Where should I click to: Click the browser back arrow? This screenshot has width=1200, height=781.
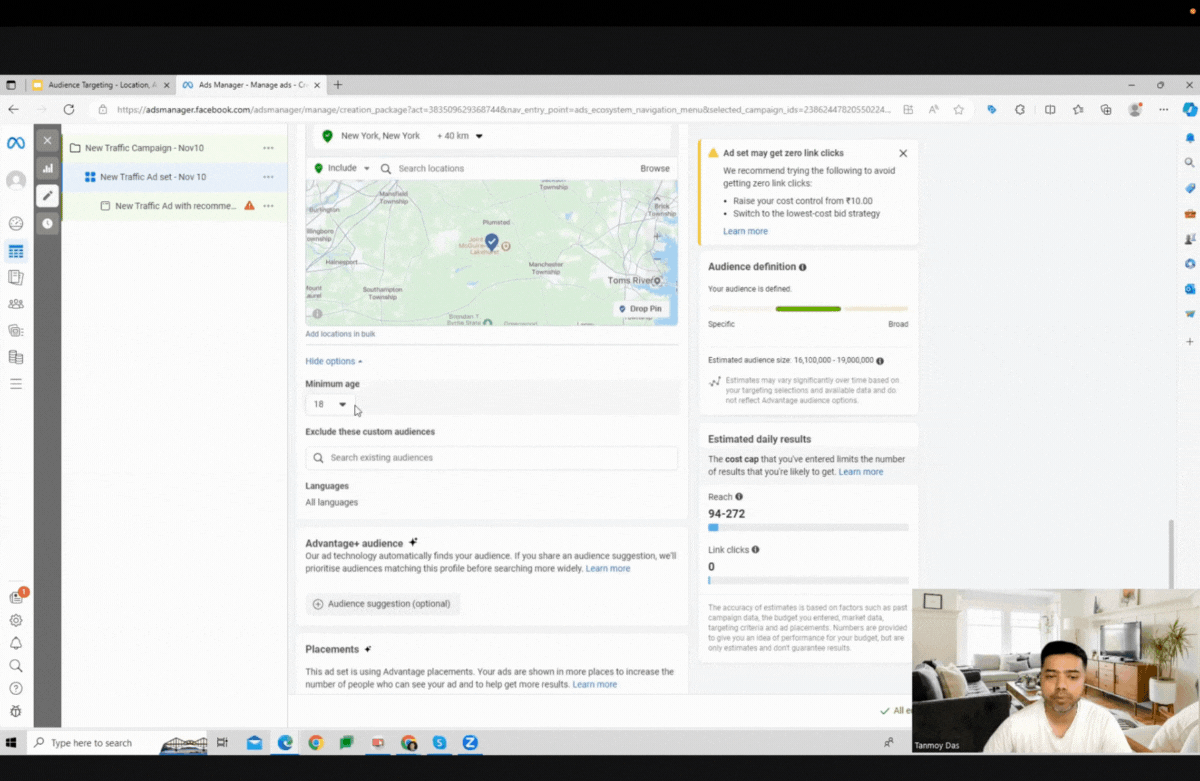(13, 110)
